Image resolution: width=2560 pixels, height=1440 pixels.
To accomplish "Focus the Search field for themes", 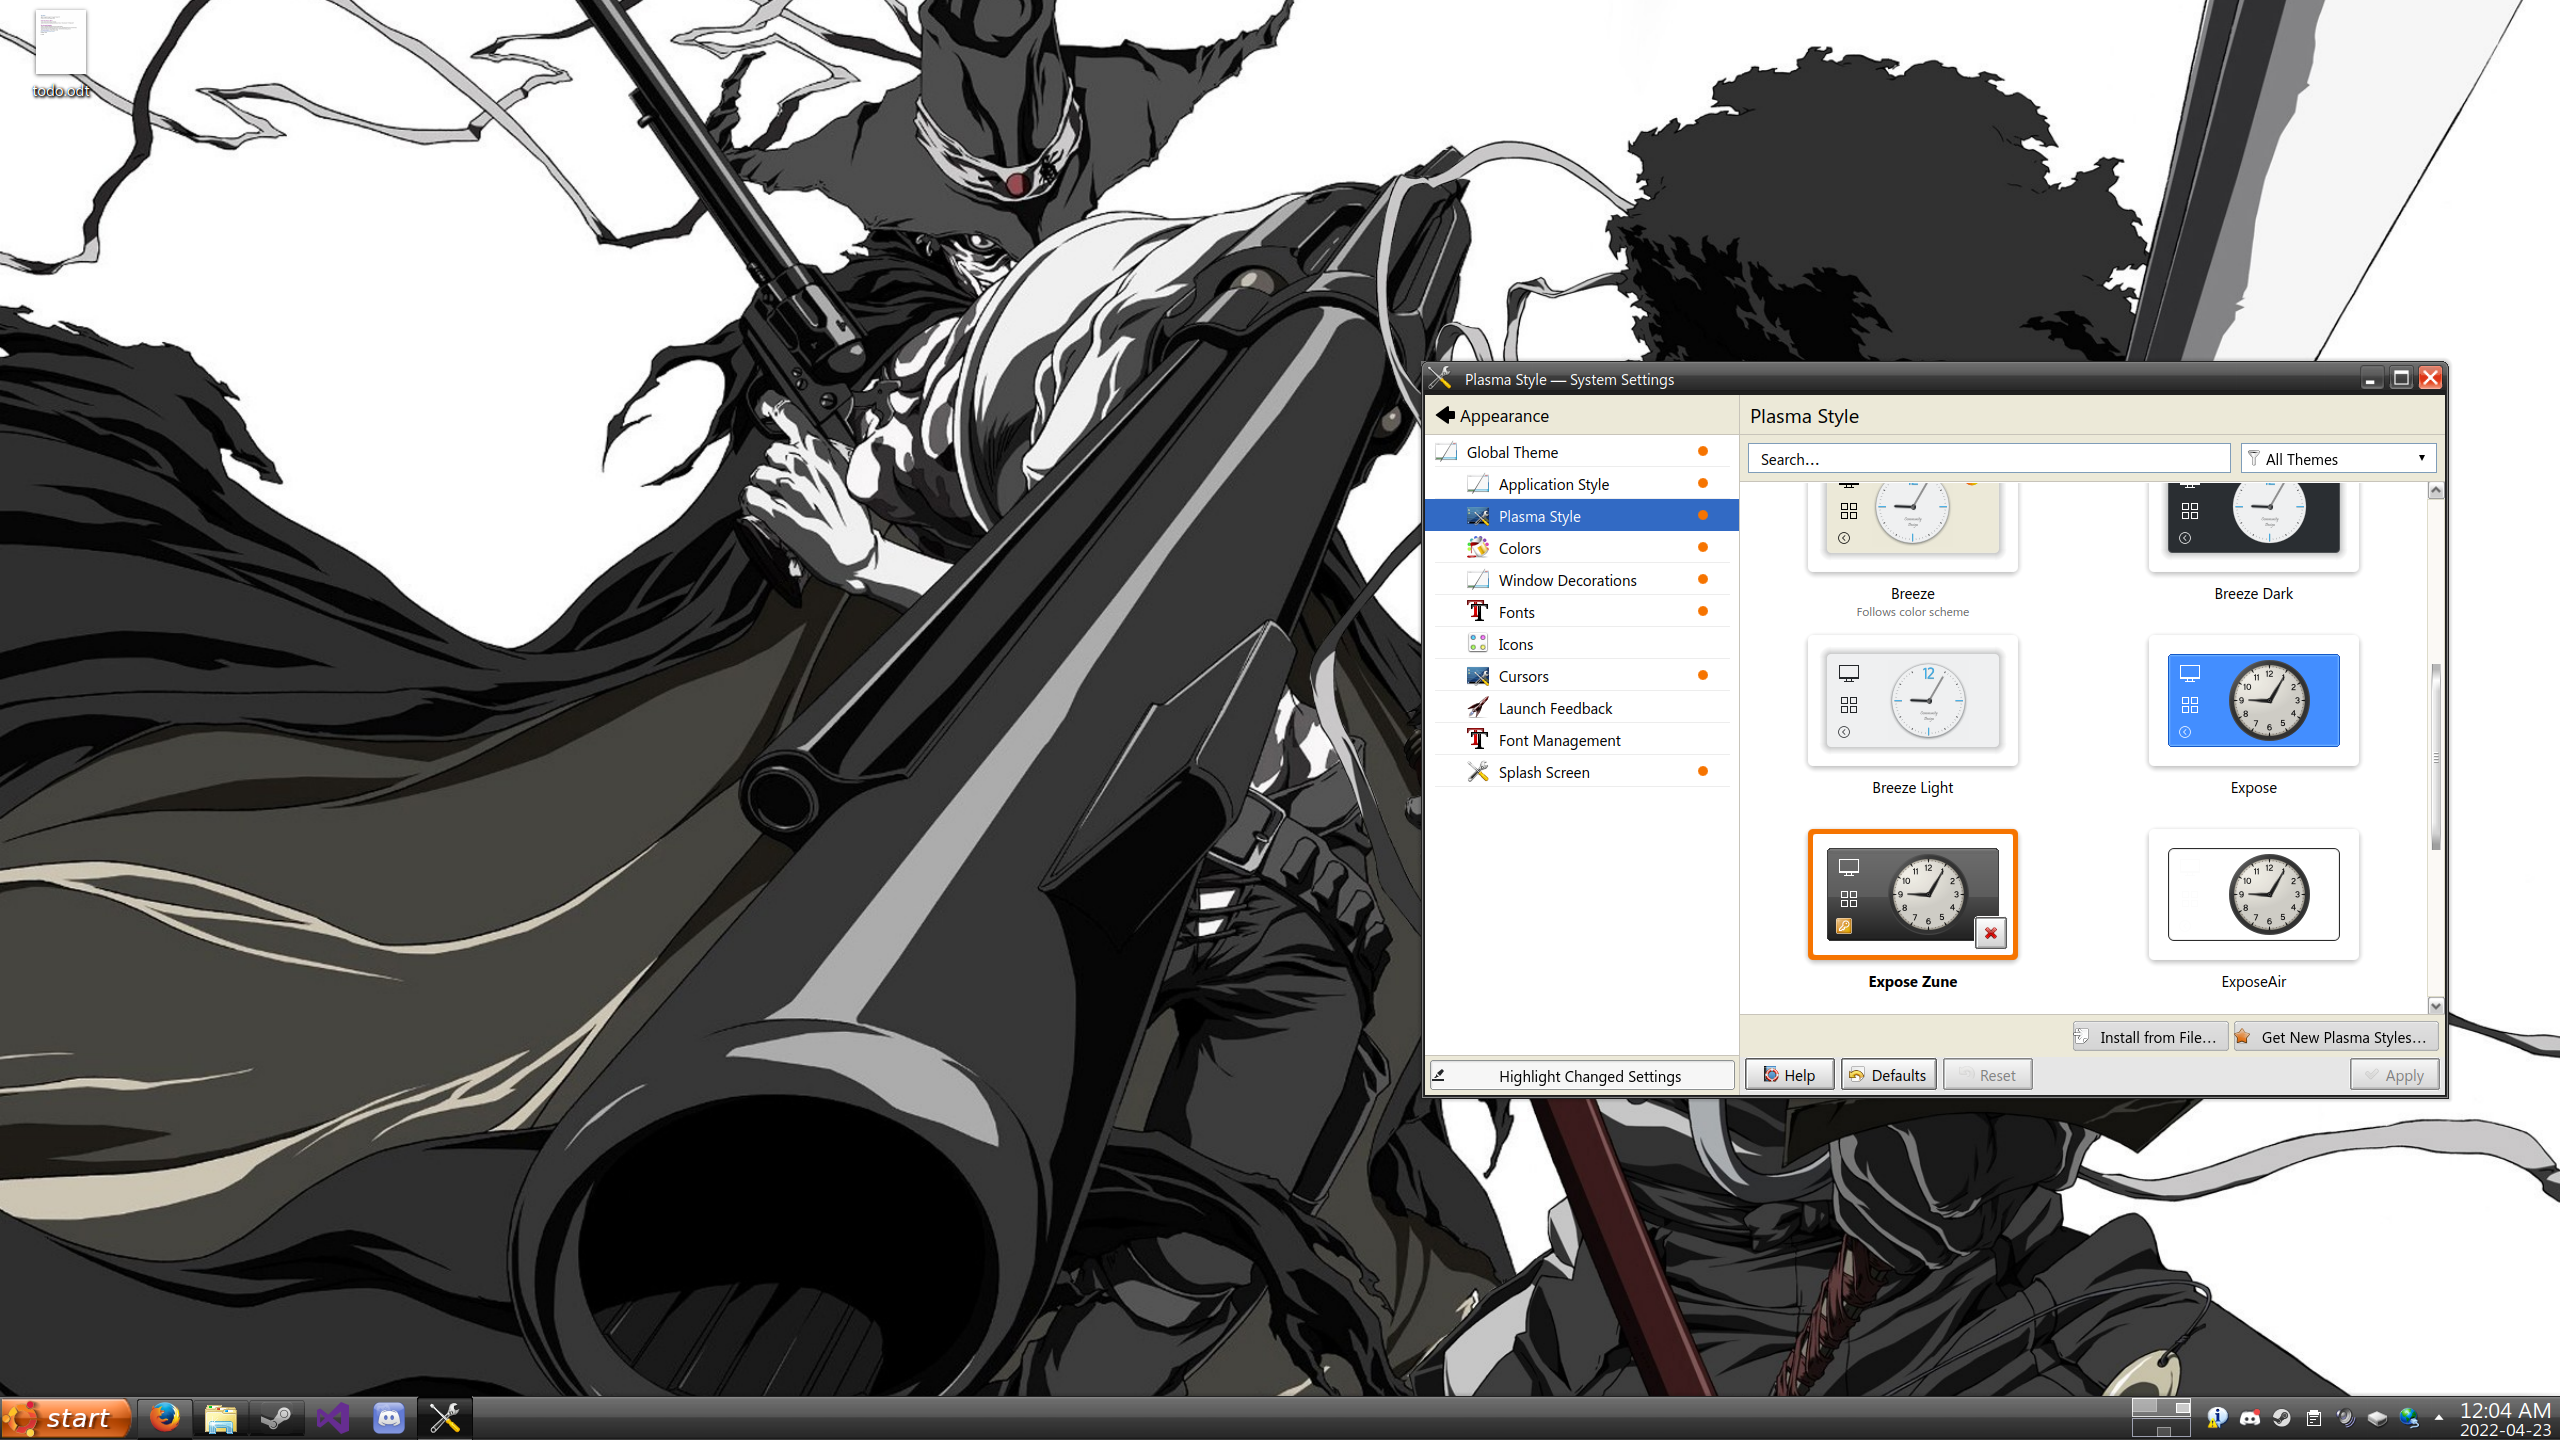I will [x=1988, y=459].
